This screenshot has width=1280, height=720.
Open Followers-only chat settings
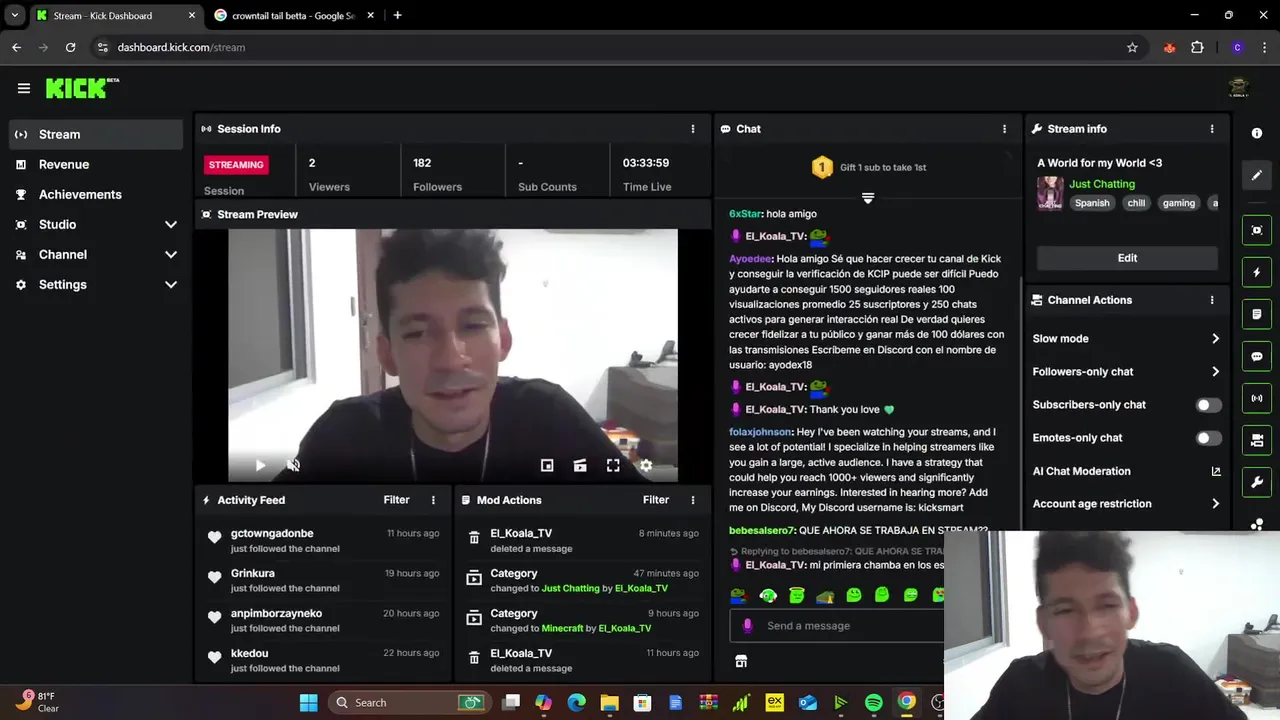(x=1127, y=372)
